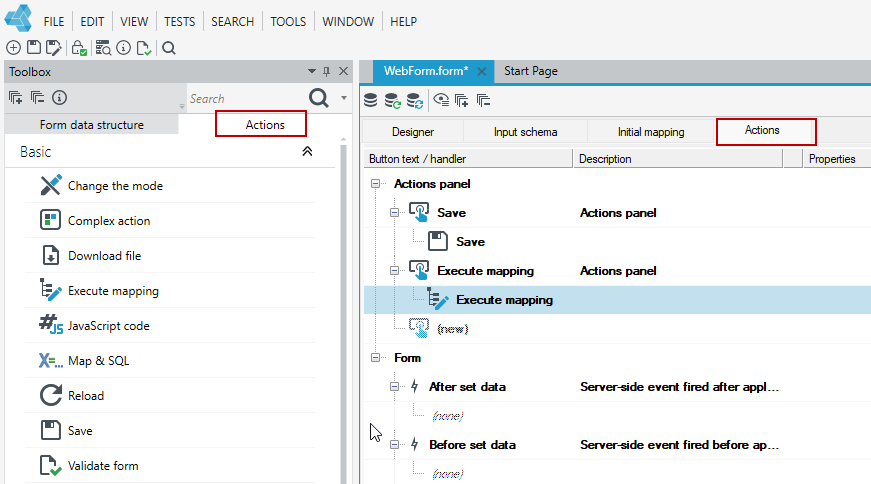Open the VIEW menu
Image resolution: width=871 pixels, height=484 pixels.
(x=134, y=22)
